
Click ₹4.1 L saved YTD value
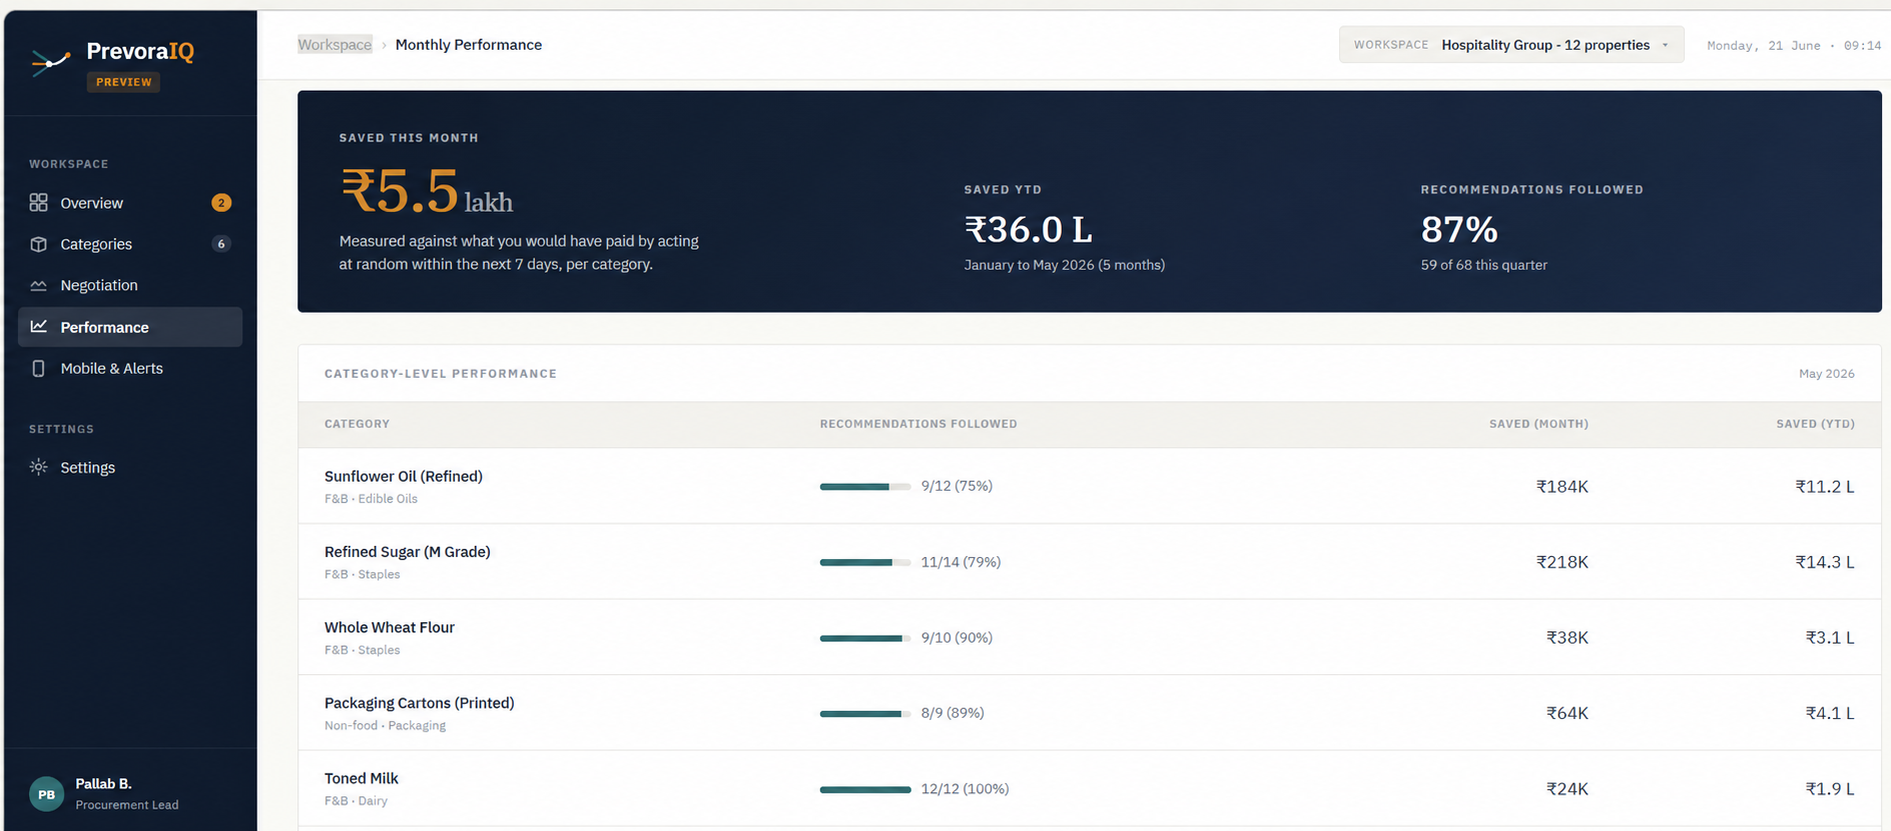coord(1829,713)
